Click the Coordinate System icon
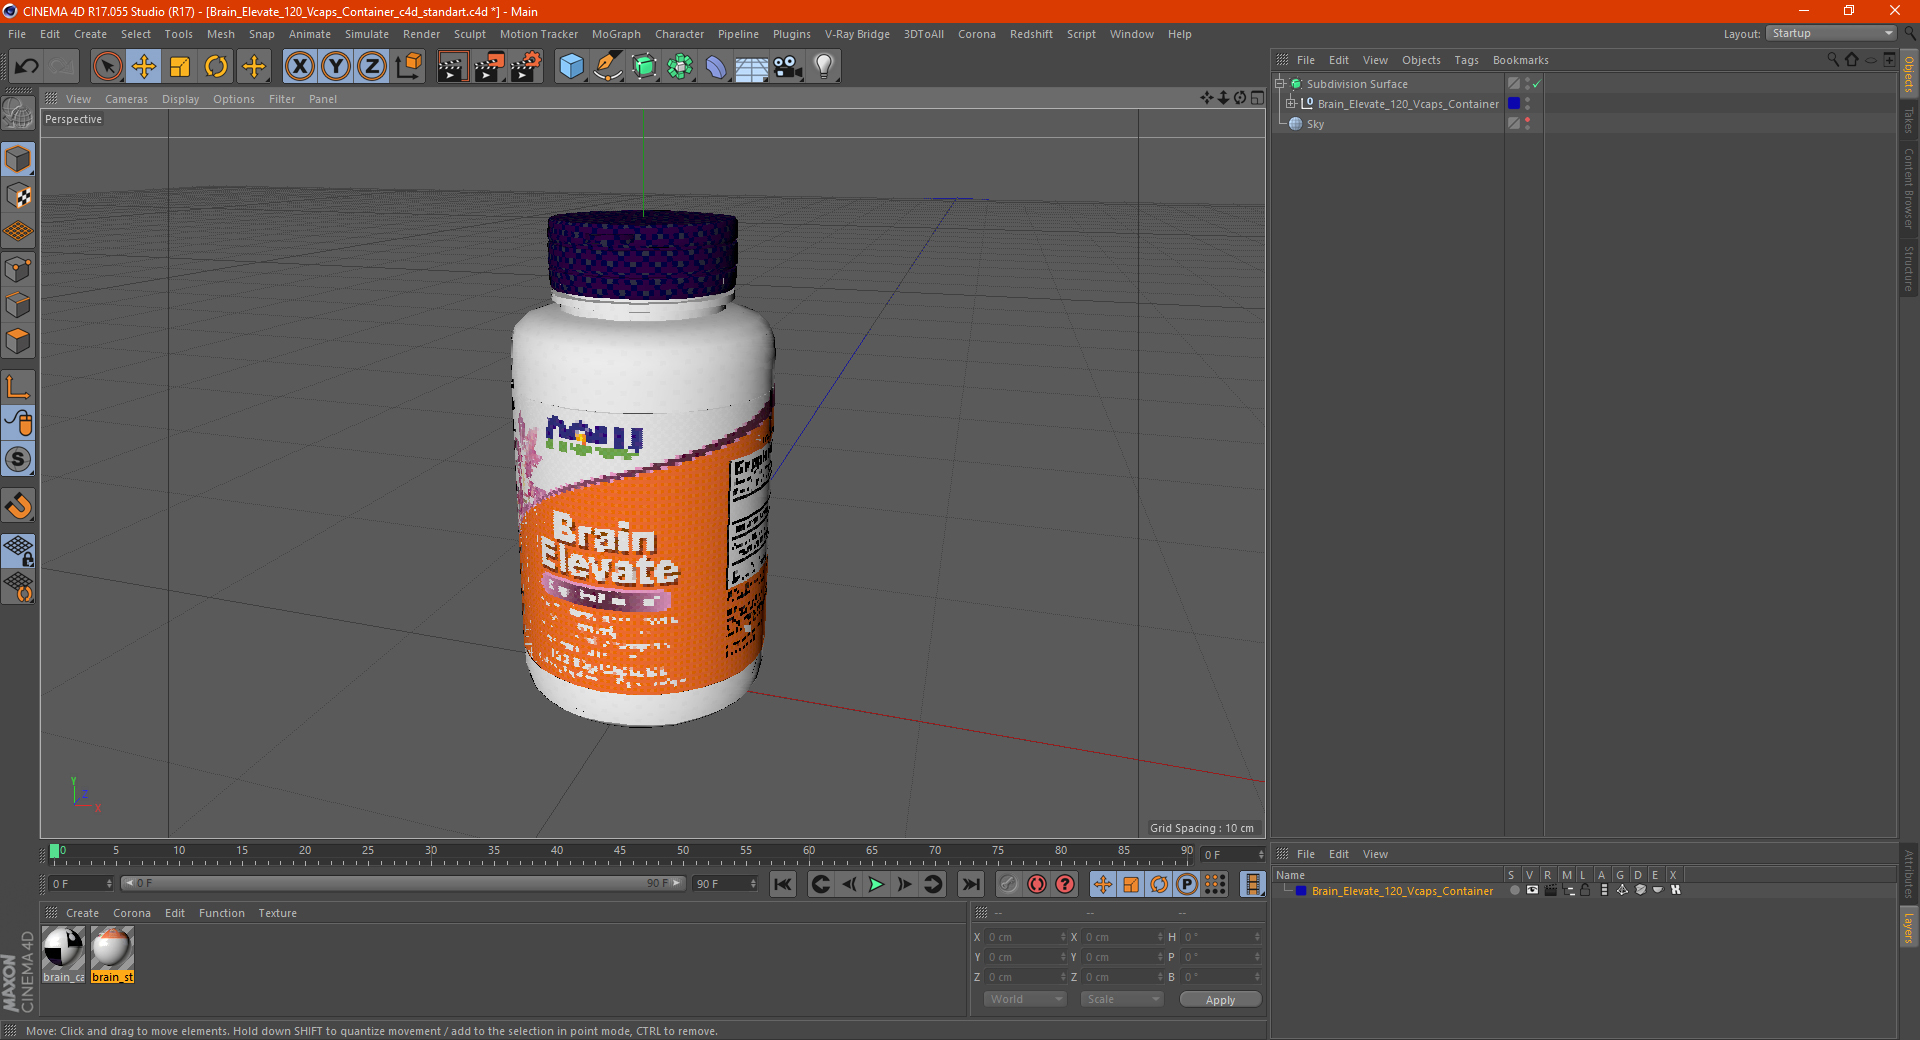 click(x=409, y=67)
